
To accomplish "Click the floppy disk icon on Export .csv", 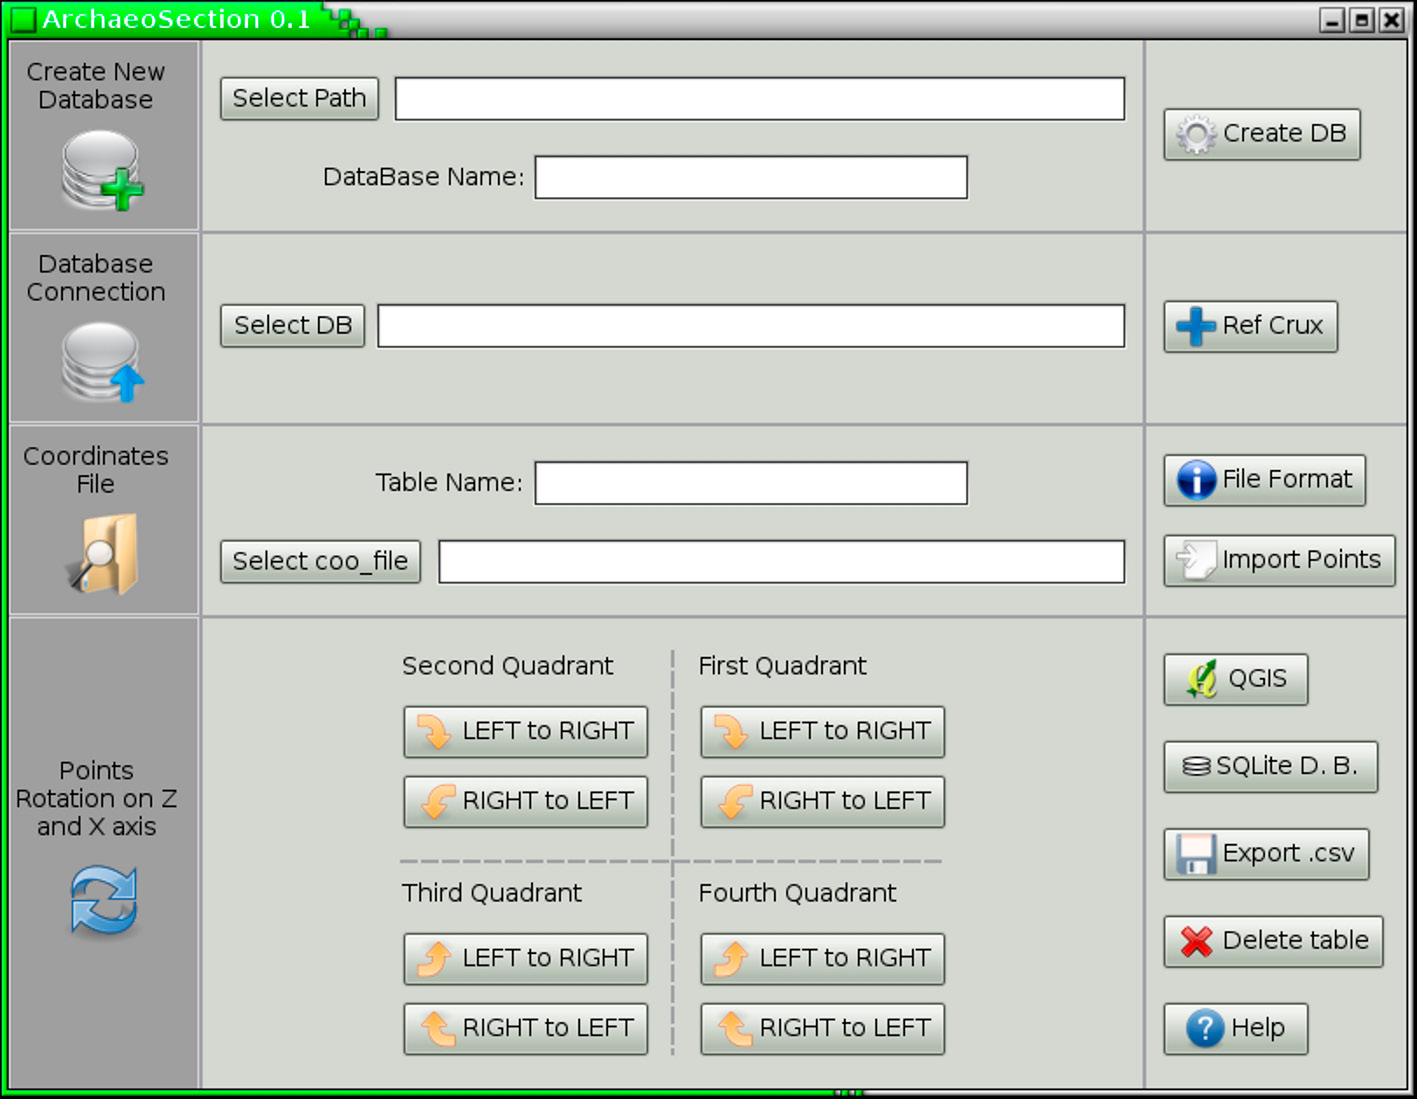I will pos(1196,854).
